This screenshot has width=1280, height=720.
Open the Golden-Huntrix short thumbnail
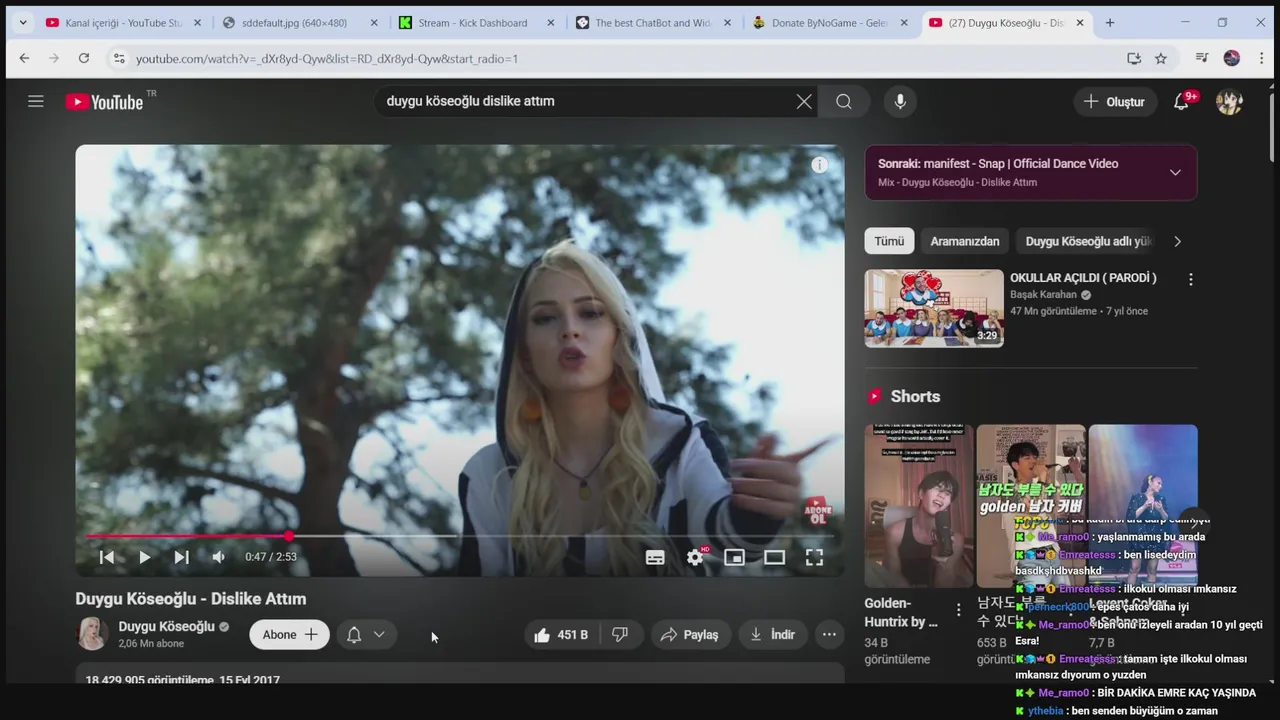[919, 506]
